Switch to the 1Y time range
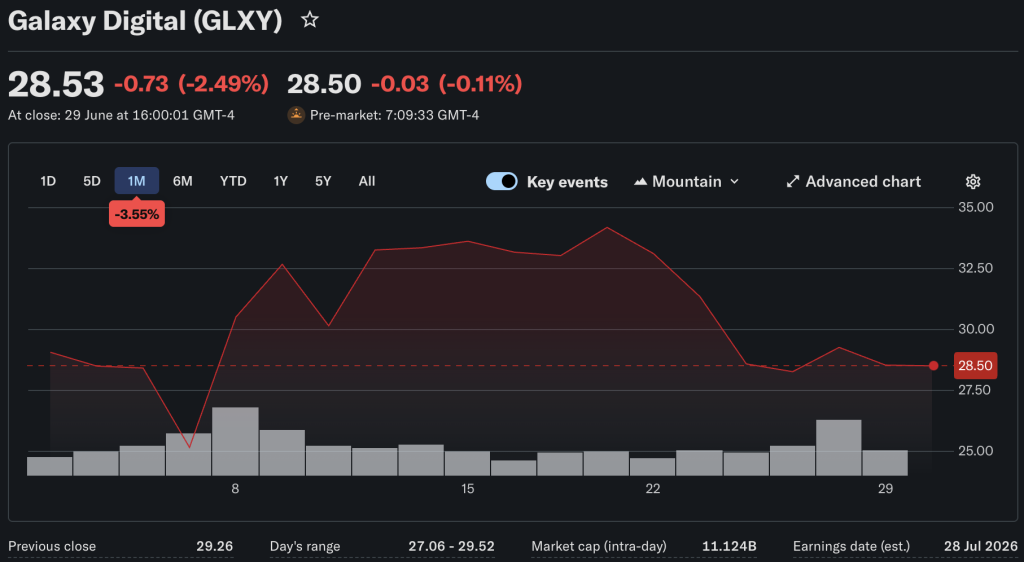Screen dimensions: 1024x562 click(x=280, y=181)
